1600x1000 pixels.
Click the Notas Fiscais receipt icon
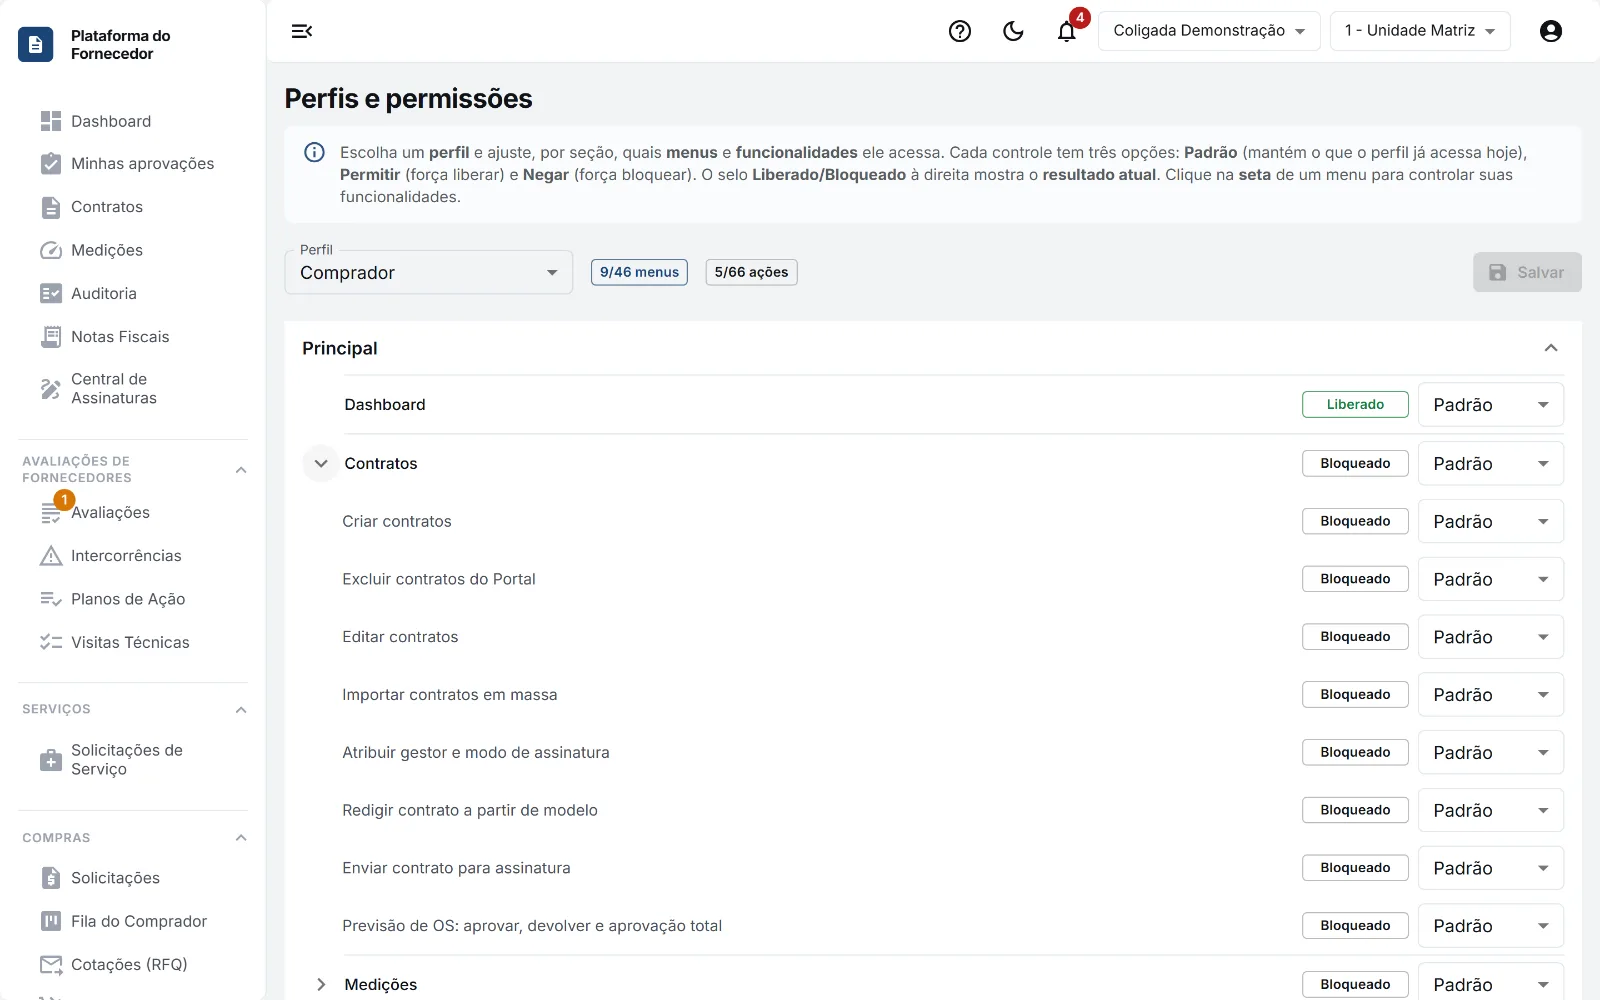point(51,337)
